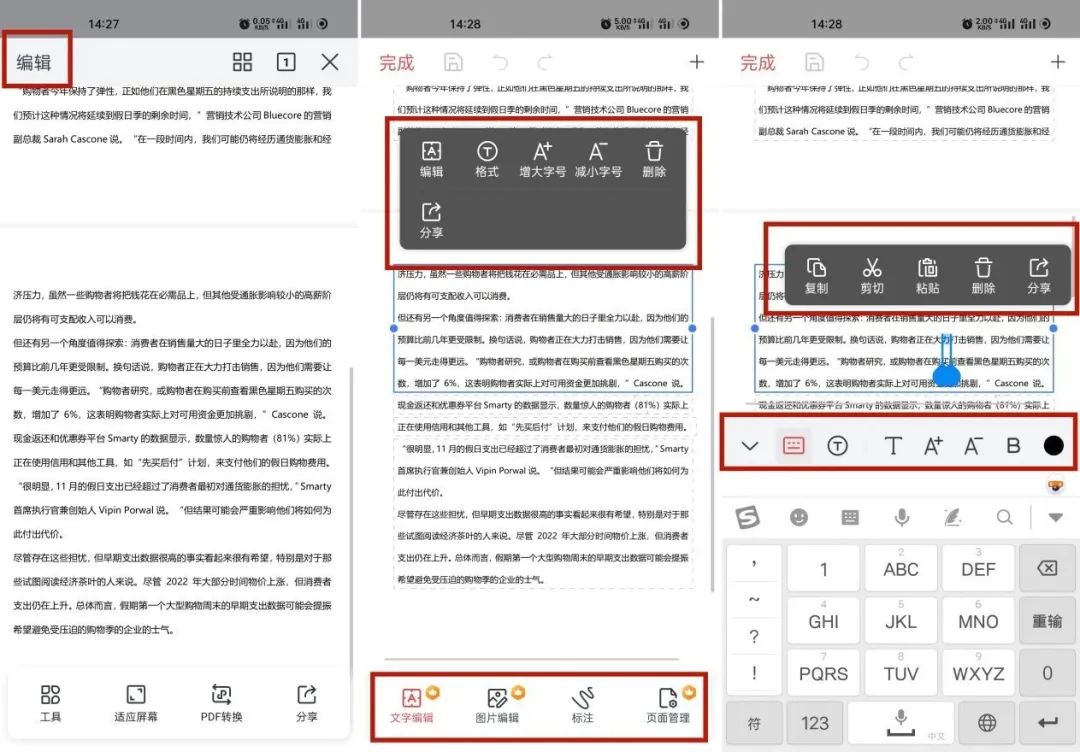
Task: Tap the backspace key
Action: tap(1047, 567)
